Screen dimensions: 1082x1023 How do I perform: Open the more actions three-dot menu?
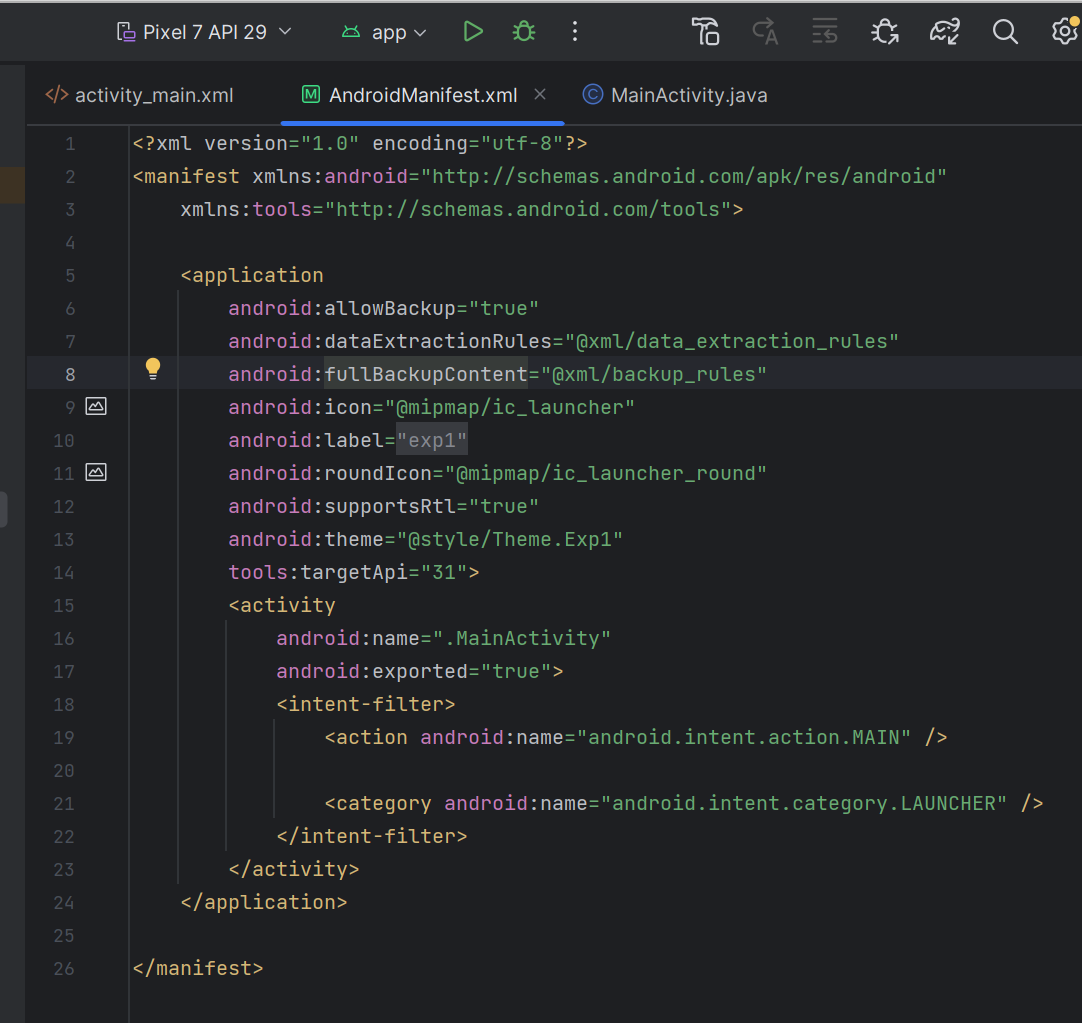[x=575, y=32]
